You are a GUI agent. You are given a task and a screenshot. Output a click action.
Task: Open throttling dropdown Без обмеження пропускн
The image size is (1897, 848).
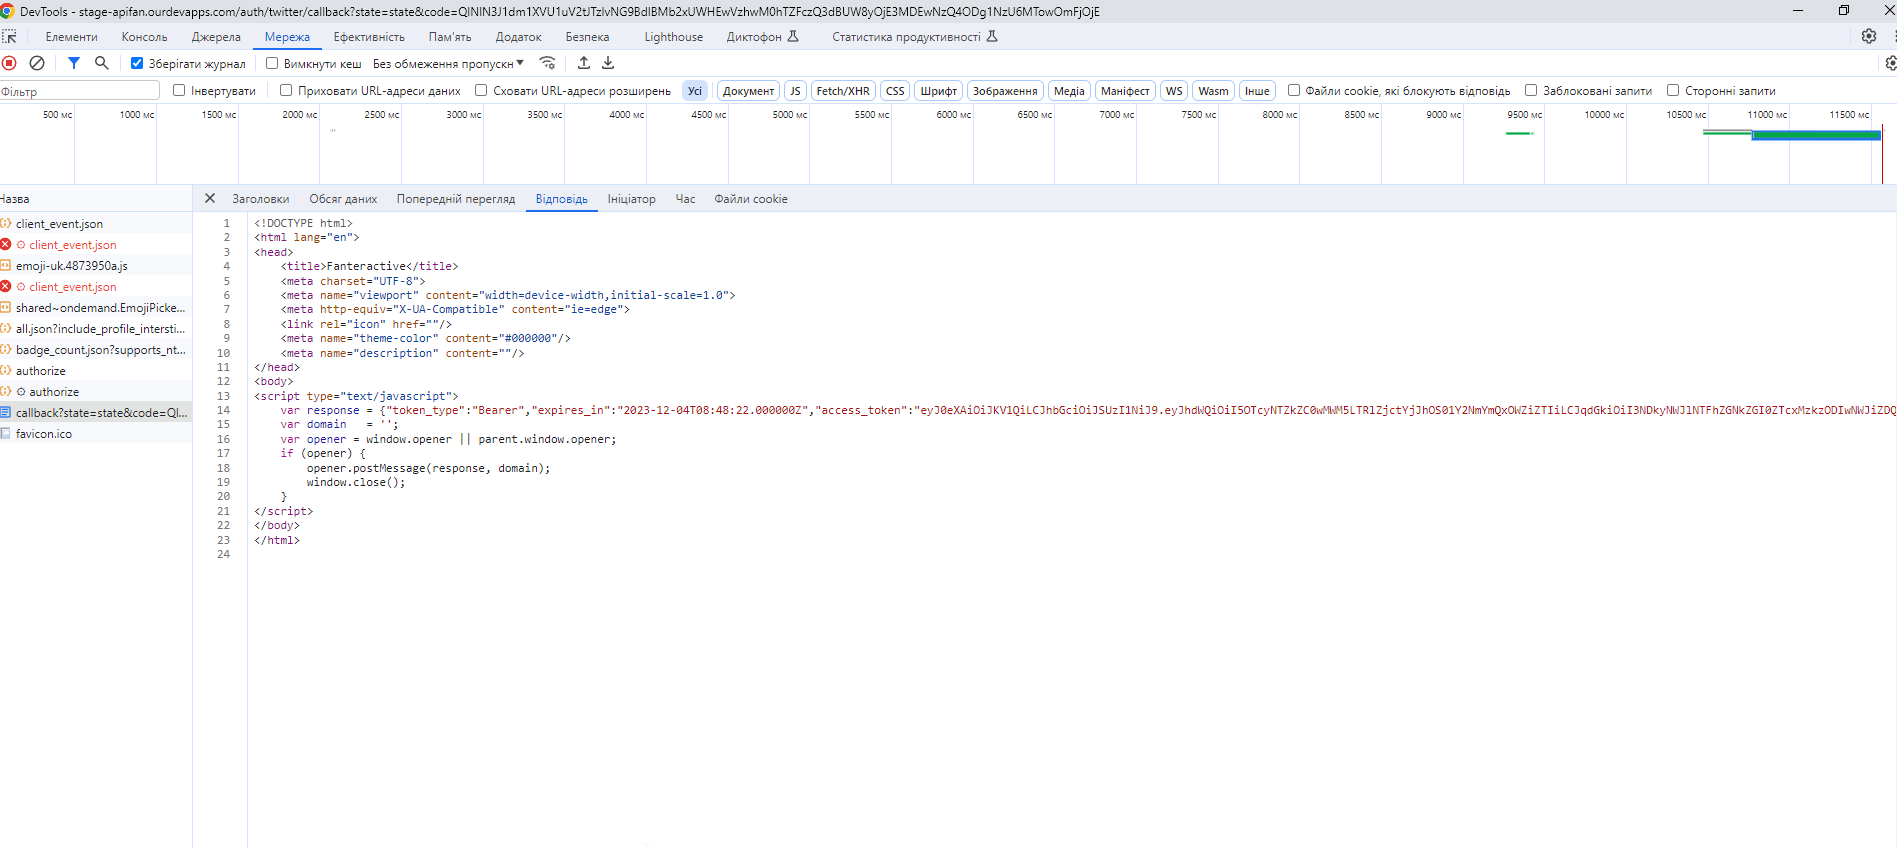(x=448, y=63)
